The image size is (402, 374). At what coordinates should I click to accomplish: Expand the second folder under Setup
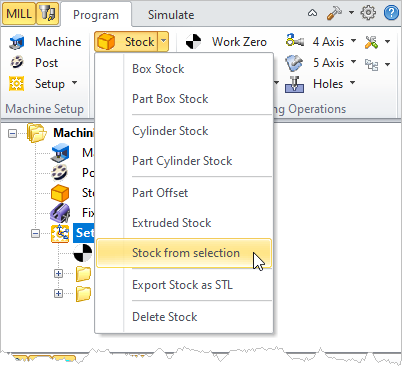point(58,294)
